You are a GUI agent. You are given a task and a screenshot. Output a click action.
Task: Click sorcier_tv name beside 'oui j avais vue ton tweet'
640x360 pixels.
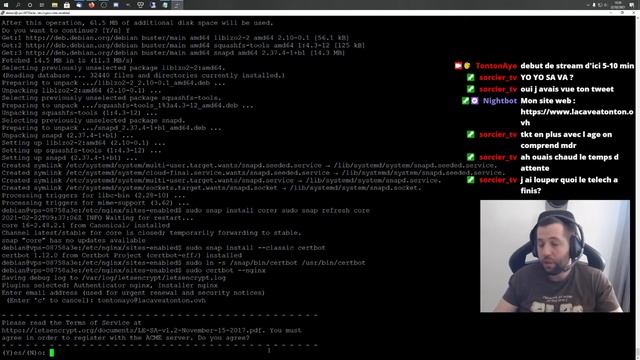[x=498, y=89]
